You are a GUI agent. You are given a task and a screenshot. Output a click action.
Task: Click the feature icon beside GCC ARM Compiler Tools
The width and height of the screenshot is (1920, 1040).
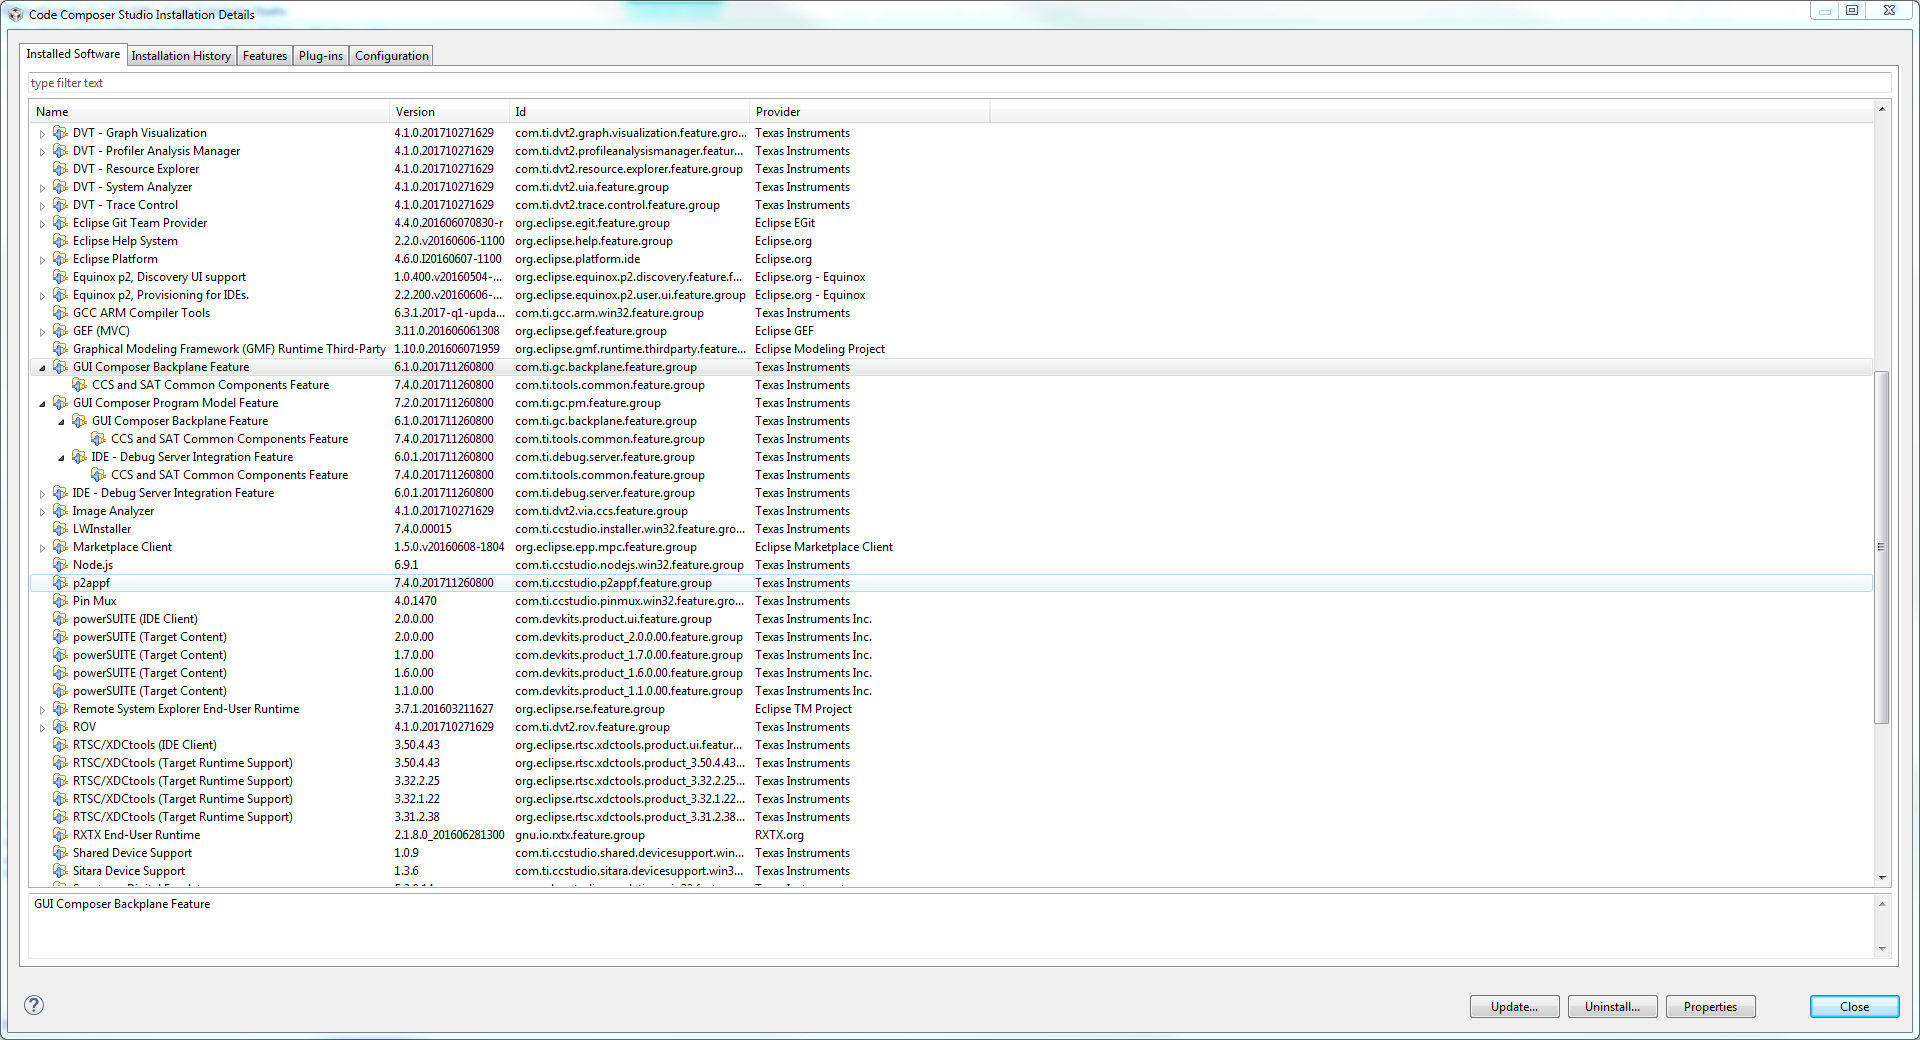60,313
